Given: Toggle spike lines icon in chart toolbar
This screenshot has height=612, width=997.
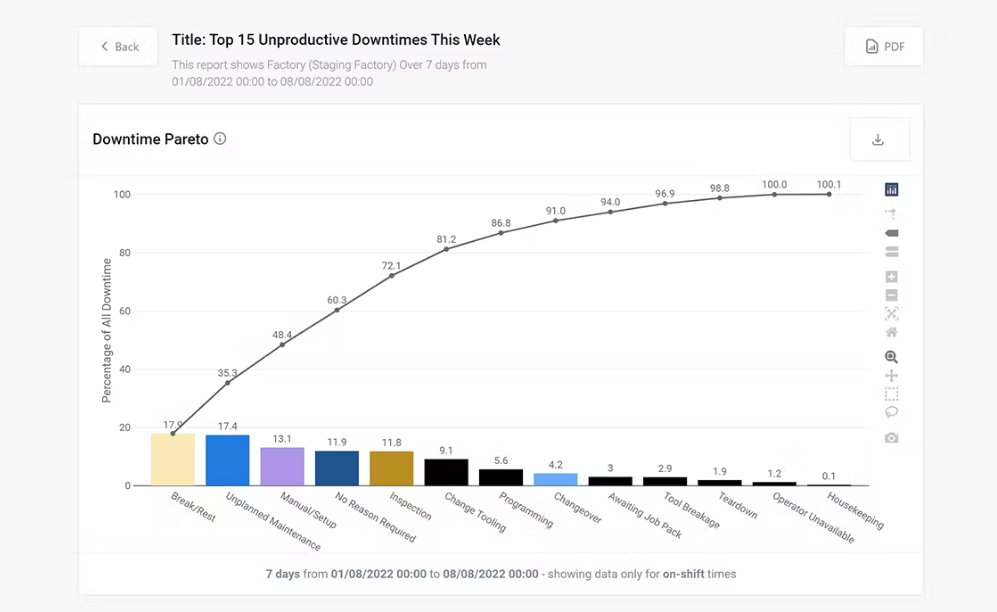Looking at the screenshot, I should point(891,214).
